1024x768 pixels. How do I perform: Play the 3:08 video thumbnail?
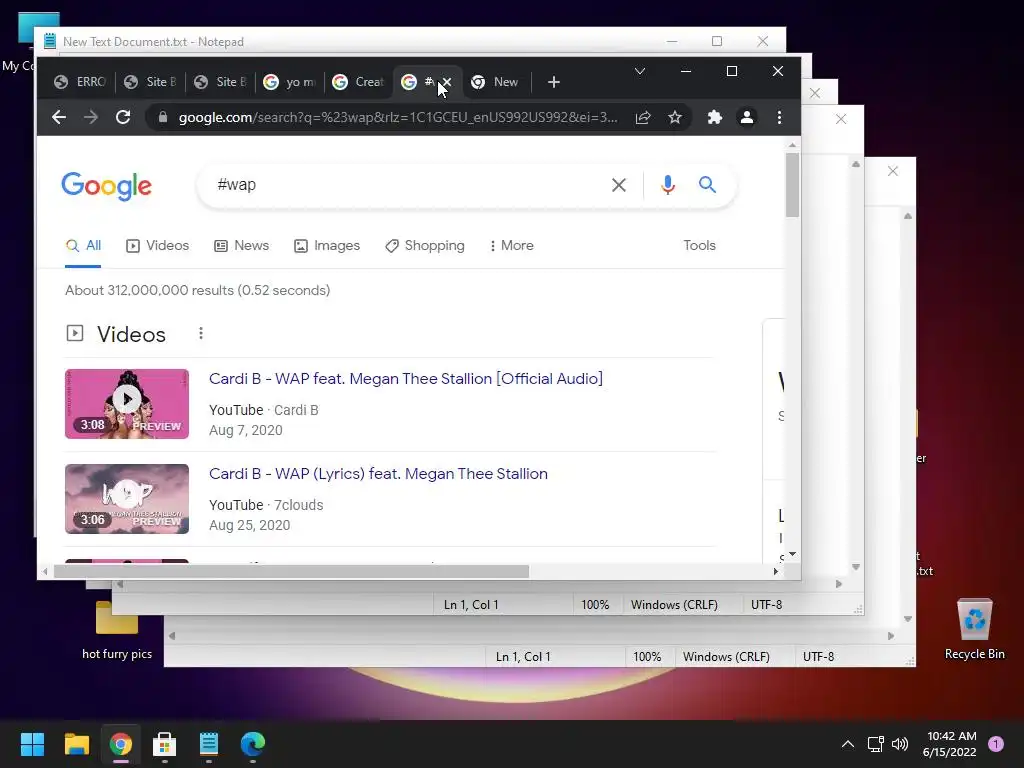point(127,404)
